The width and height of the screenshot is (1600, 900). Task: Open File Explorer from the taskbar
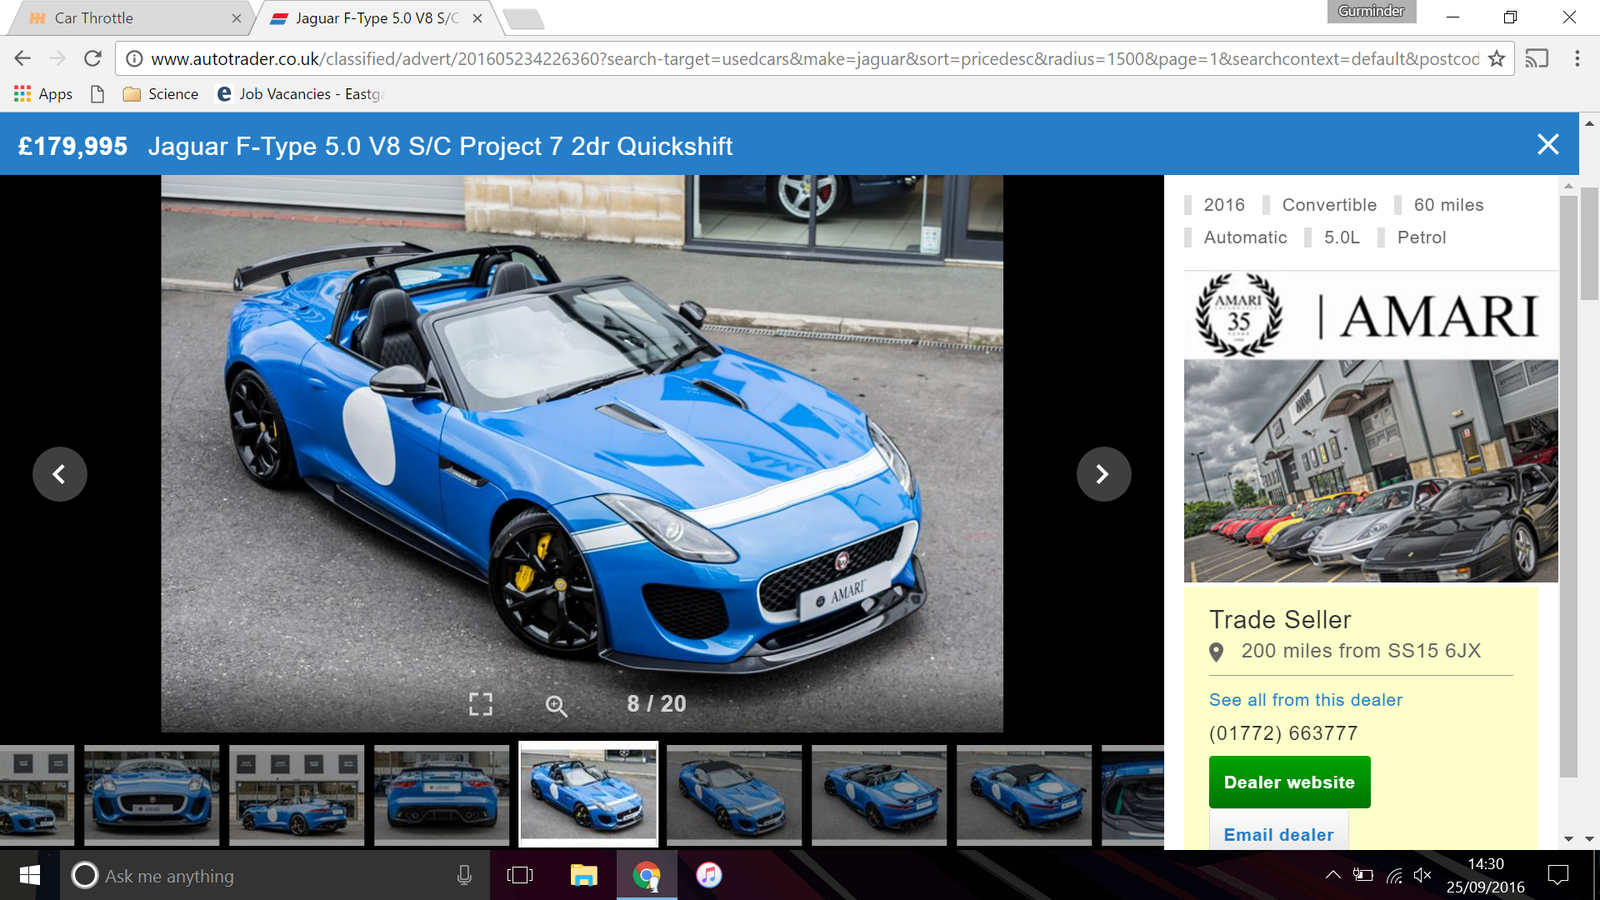(x=583, y=875)
